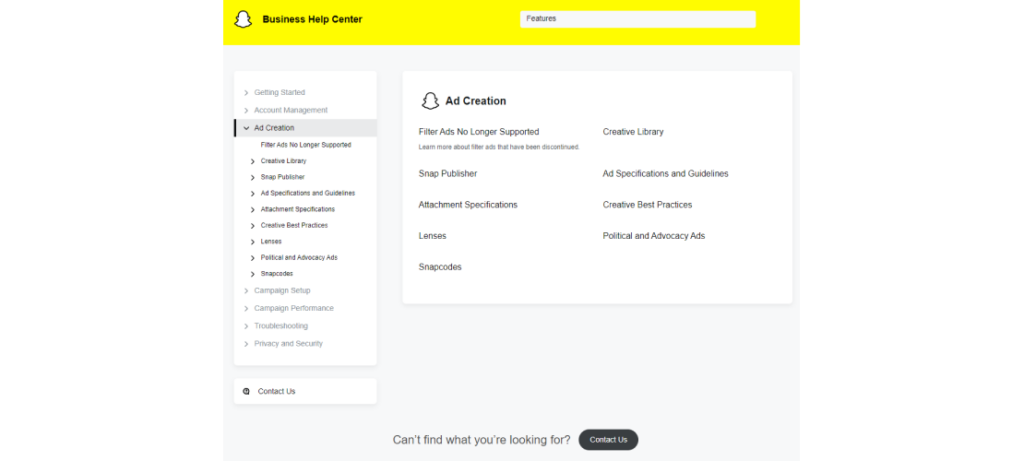Viewport: 1024px width, 461px height.
Task: Select Creative Best Practices in sidebar
Action: coord(294,225)
